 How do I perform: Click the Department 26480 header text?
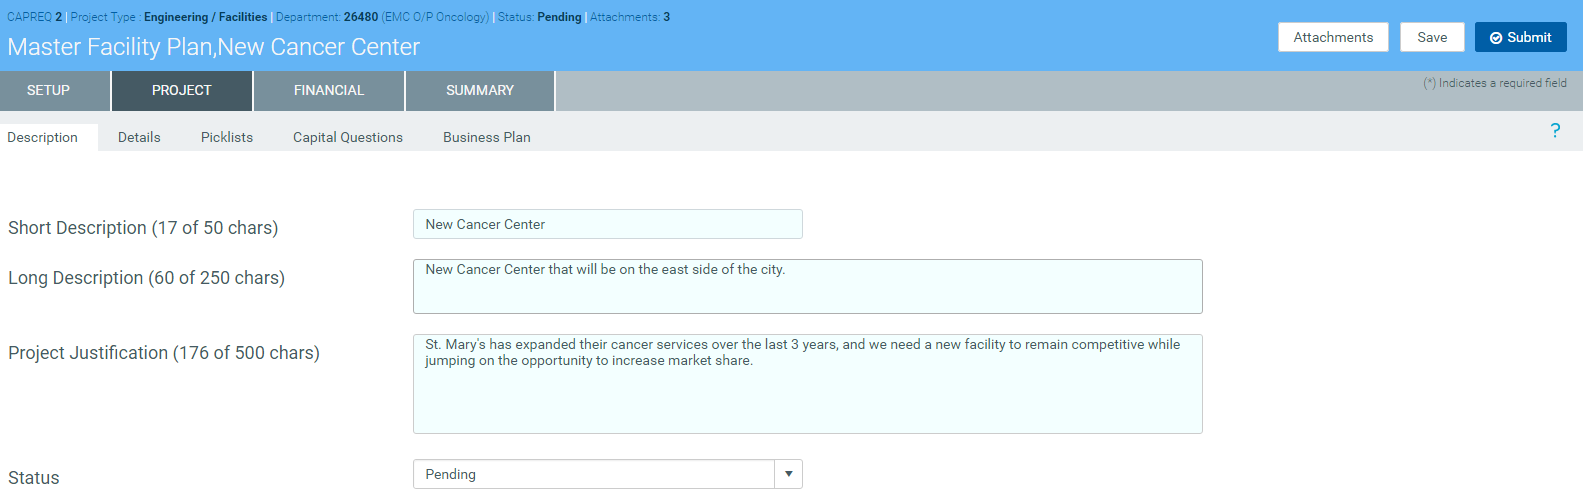tap(382, 17)
